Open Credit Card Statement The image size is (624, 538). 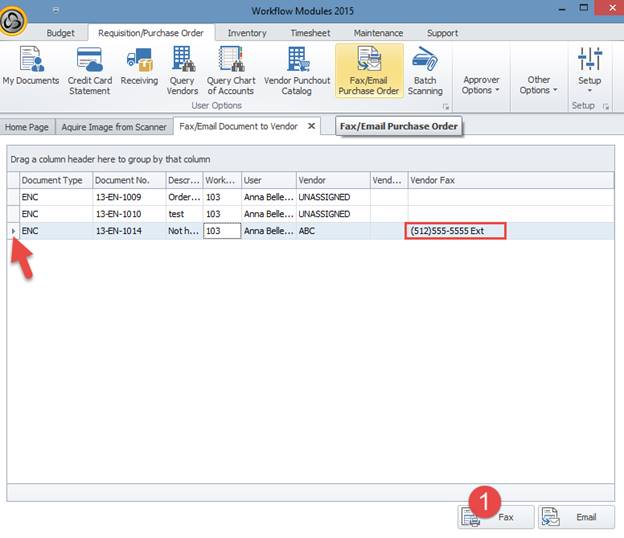click(89, 69)
